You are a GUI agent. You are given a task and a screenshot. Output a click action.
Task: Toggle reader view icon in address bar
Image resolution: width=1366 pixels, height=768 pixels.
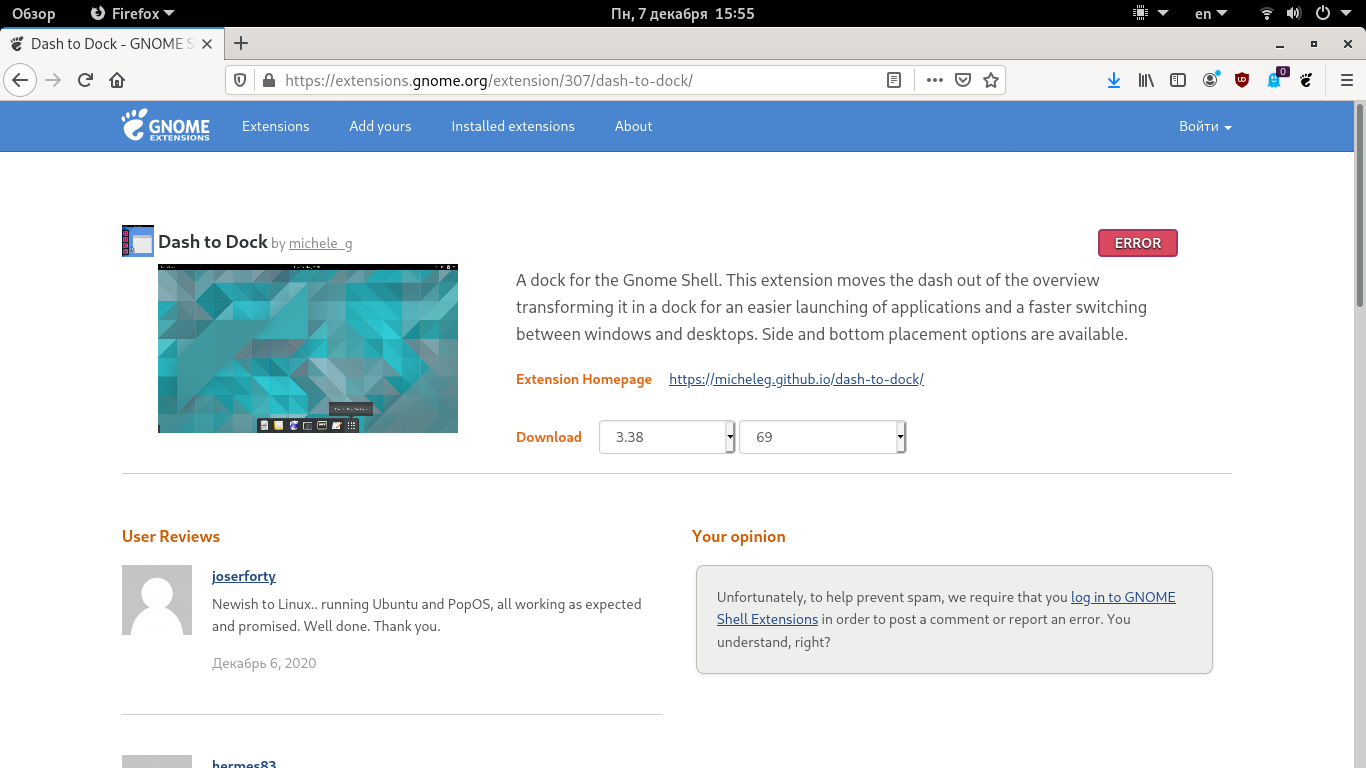[x=894, y=80]
